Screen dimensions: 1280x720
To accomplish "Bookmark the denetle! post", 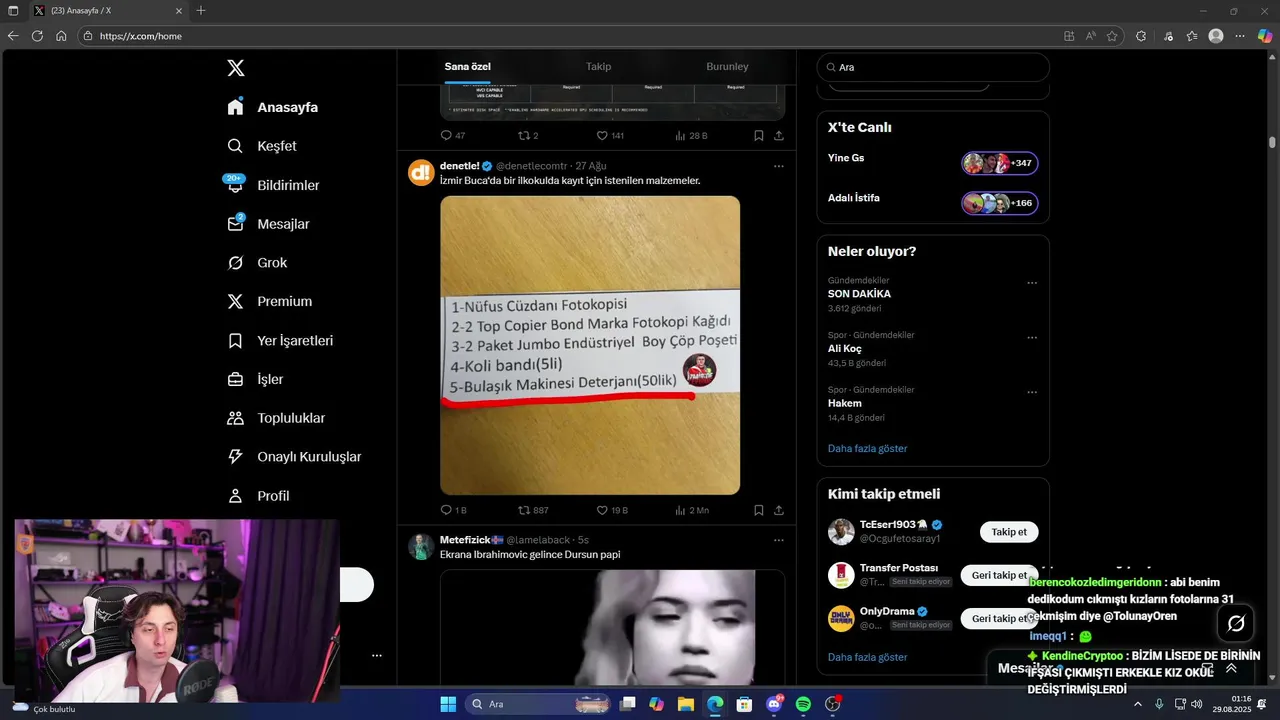I will tap(759, 510).
